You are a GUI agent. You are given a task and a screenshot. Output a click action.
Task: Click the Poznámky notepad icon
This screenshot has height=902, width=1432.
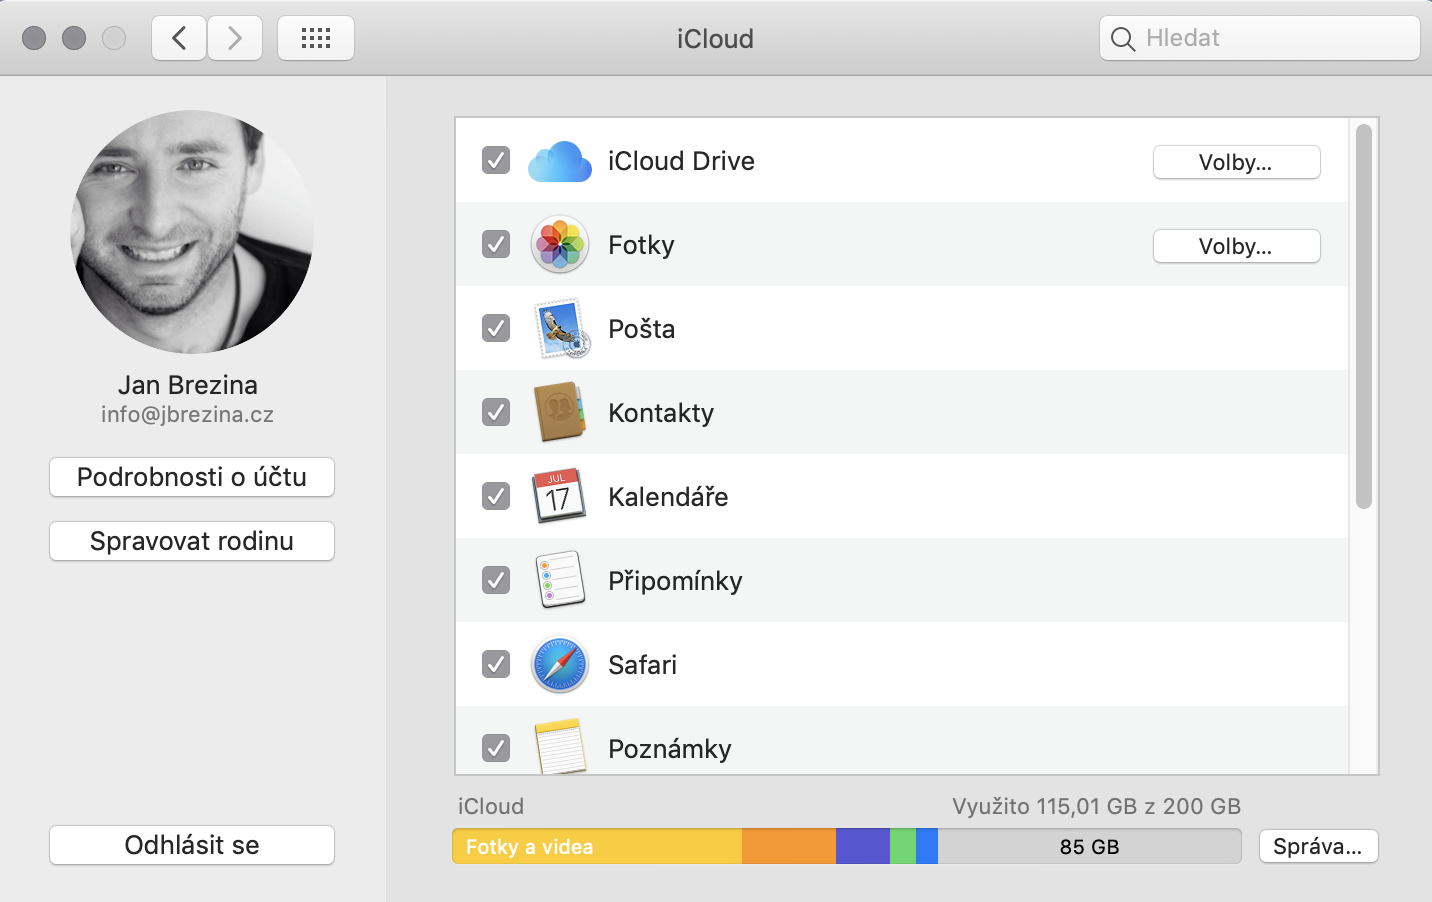(x=559, y=746)
